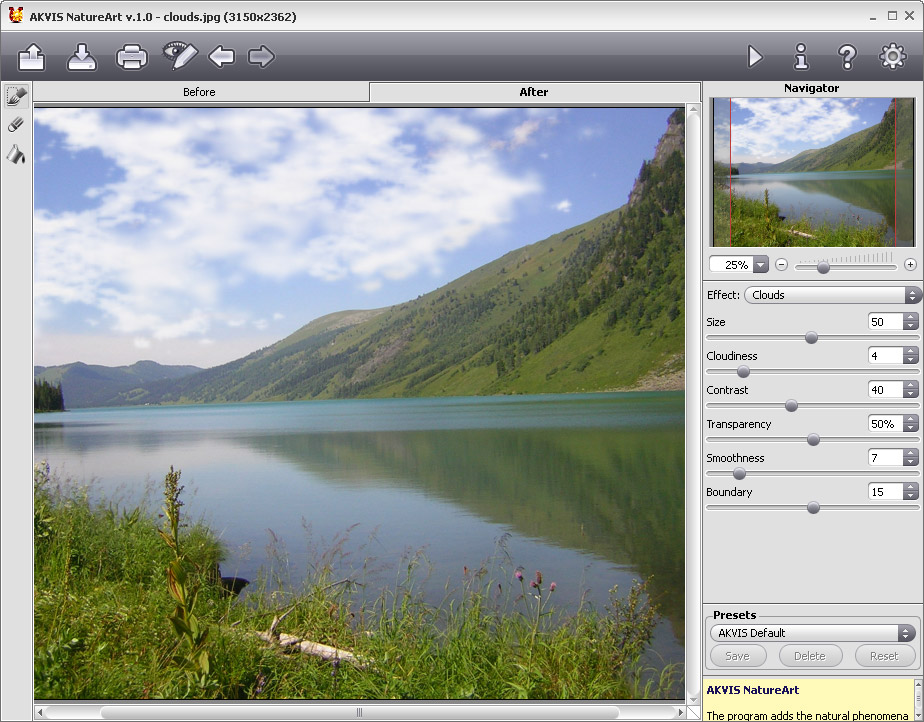Select the selection brush tool
Image resolution: width=924 pixels, height=722 pixels.
(x=16, y=95)
